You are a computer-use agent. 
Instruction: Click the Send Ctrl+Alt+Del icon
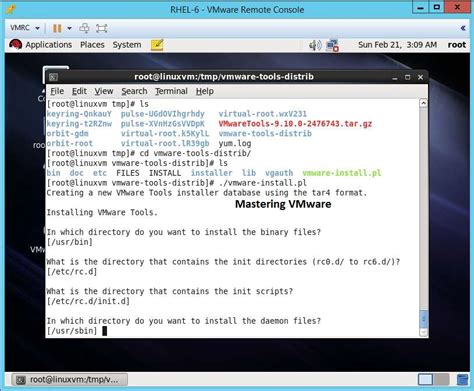click(x=84, y=28)
